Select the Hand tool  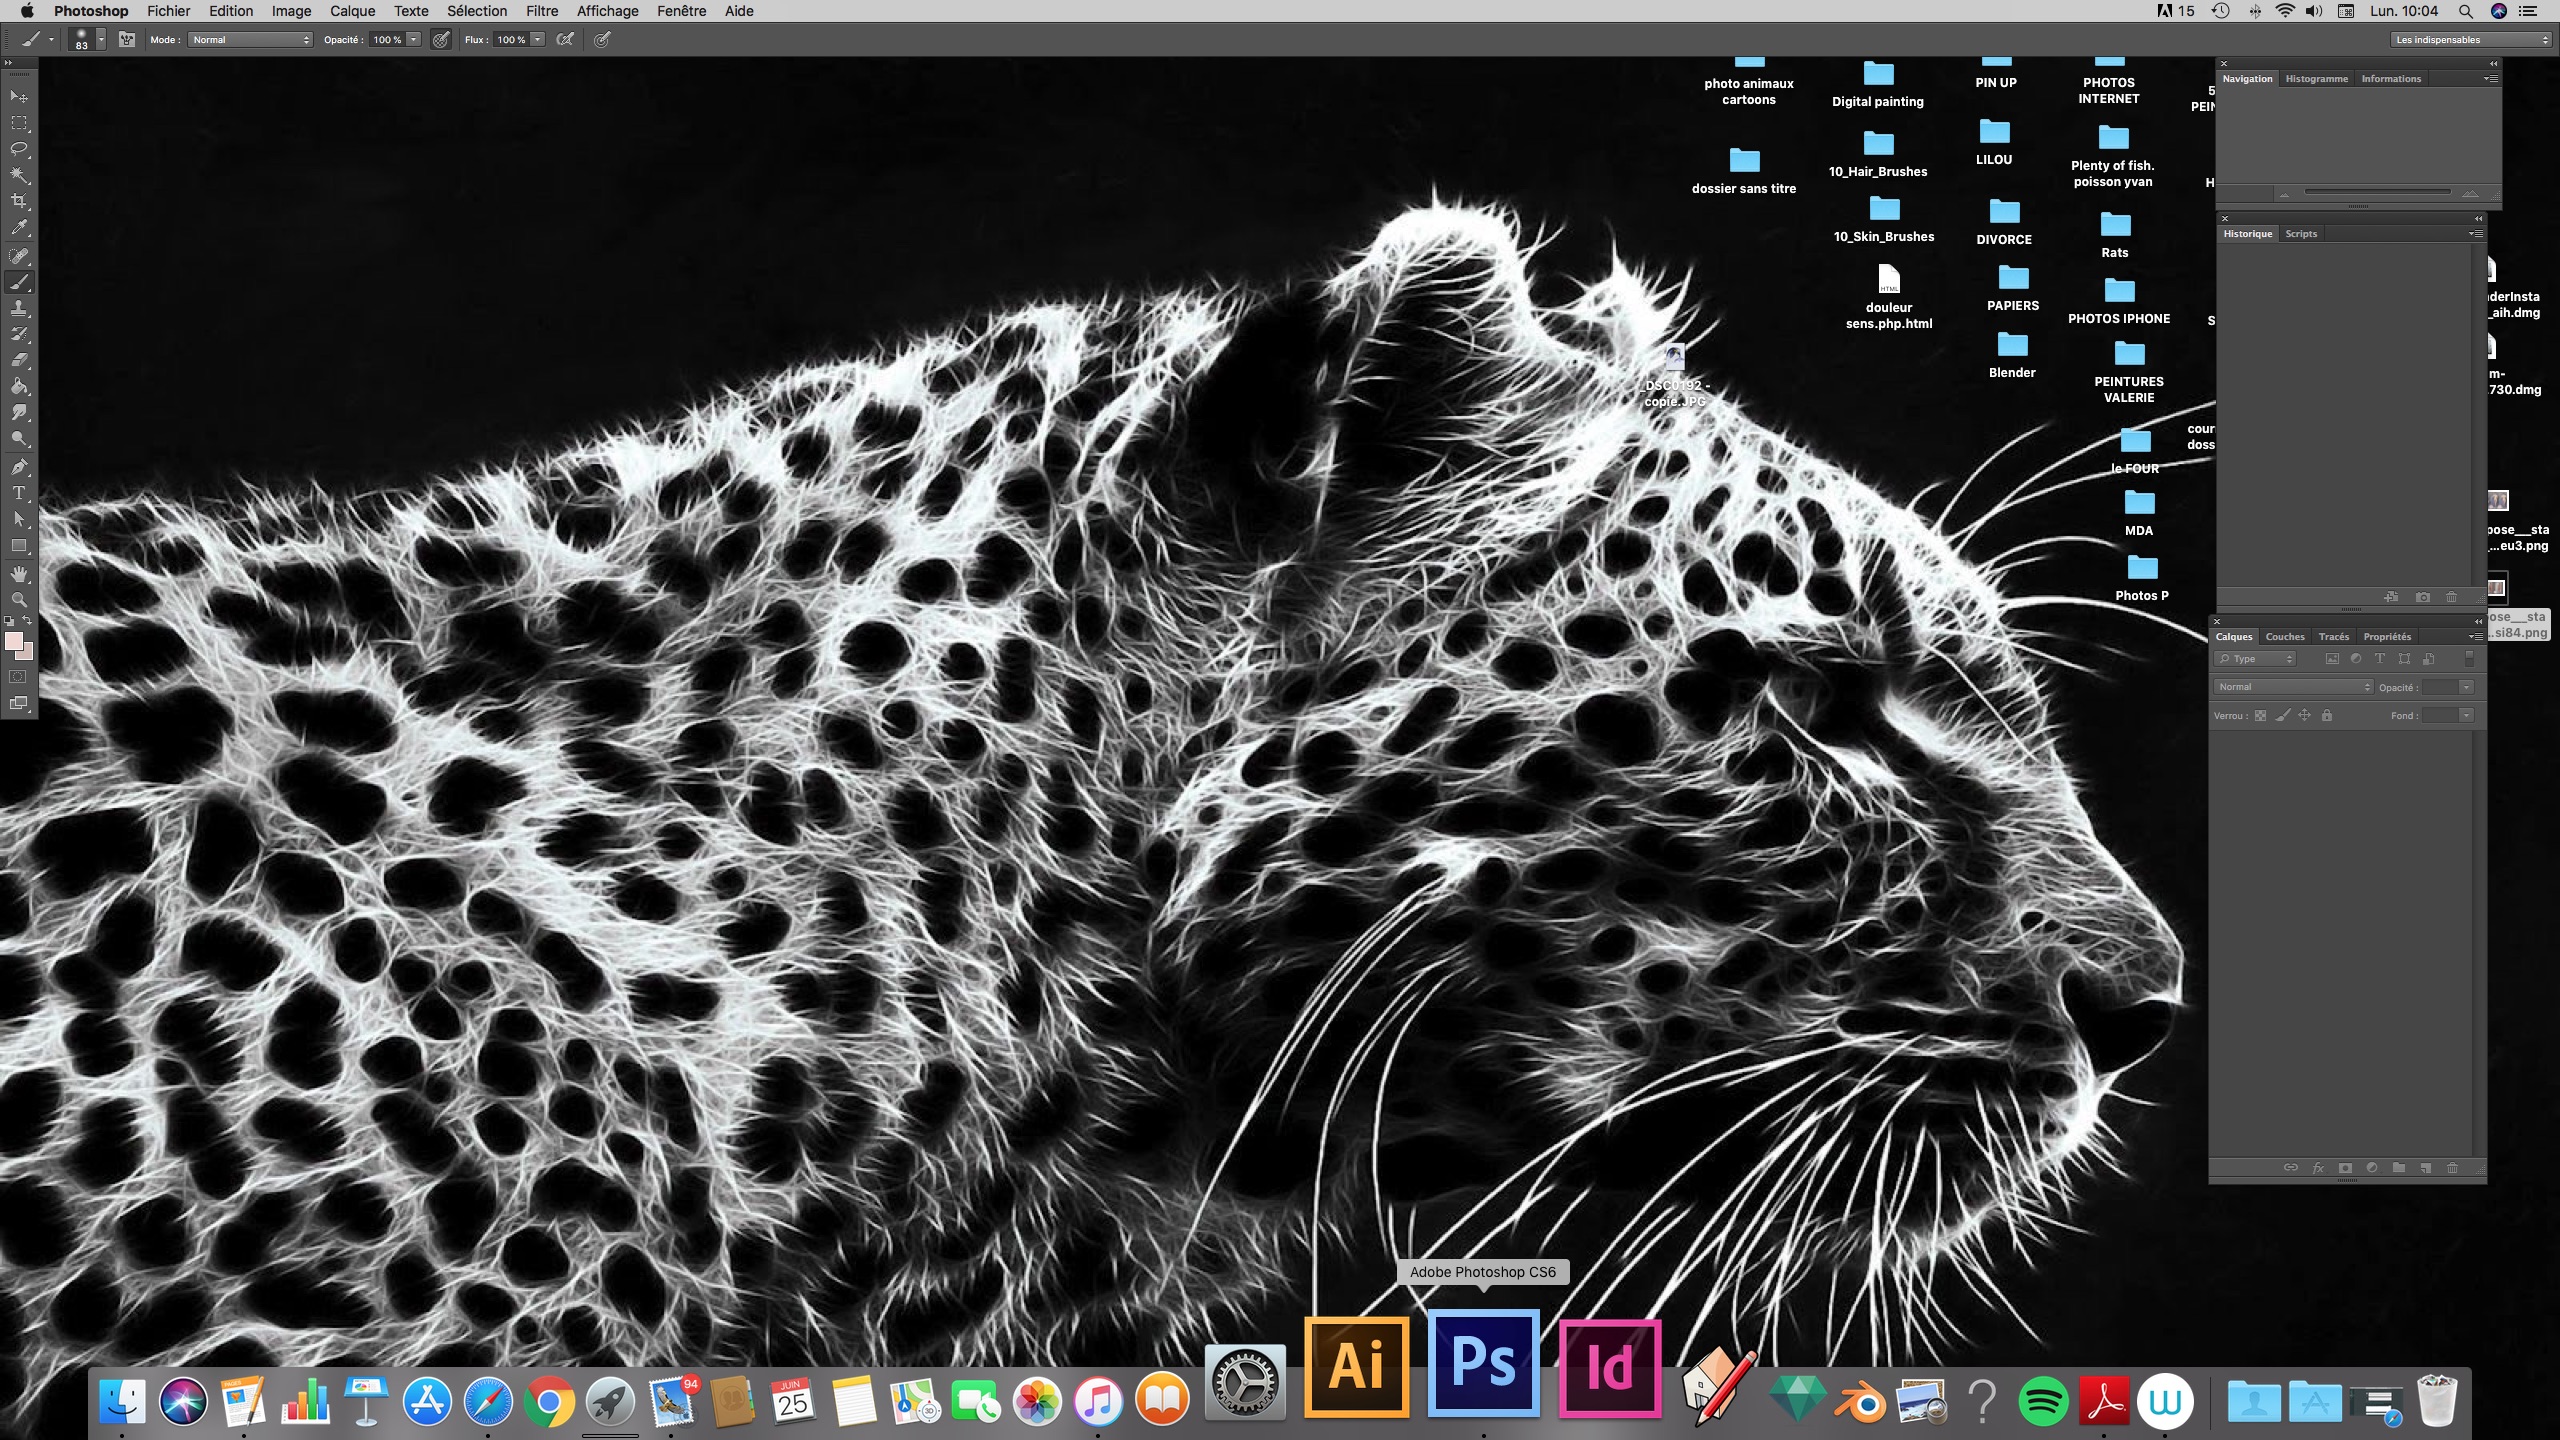pos(19,574)
